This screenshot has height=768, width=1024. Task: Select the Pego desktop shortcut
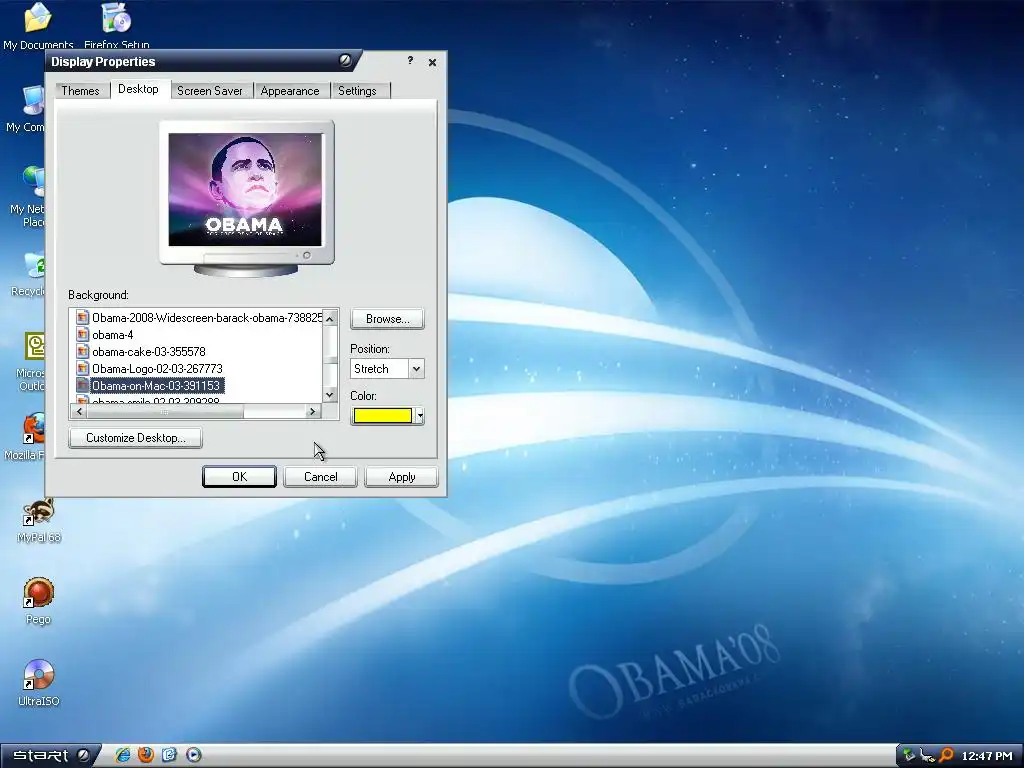click(39, 601)
